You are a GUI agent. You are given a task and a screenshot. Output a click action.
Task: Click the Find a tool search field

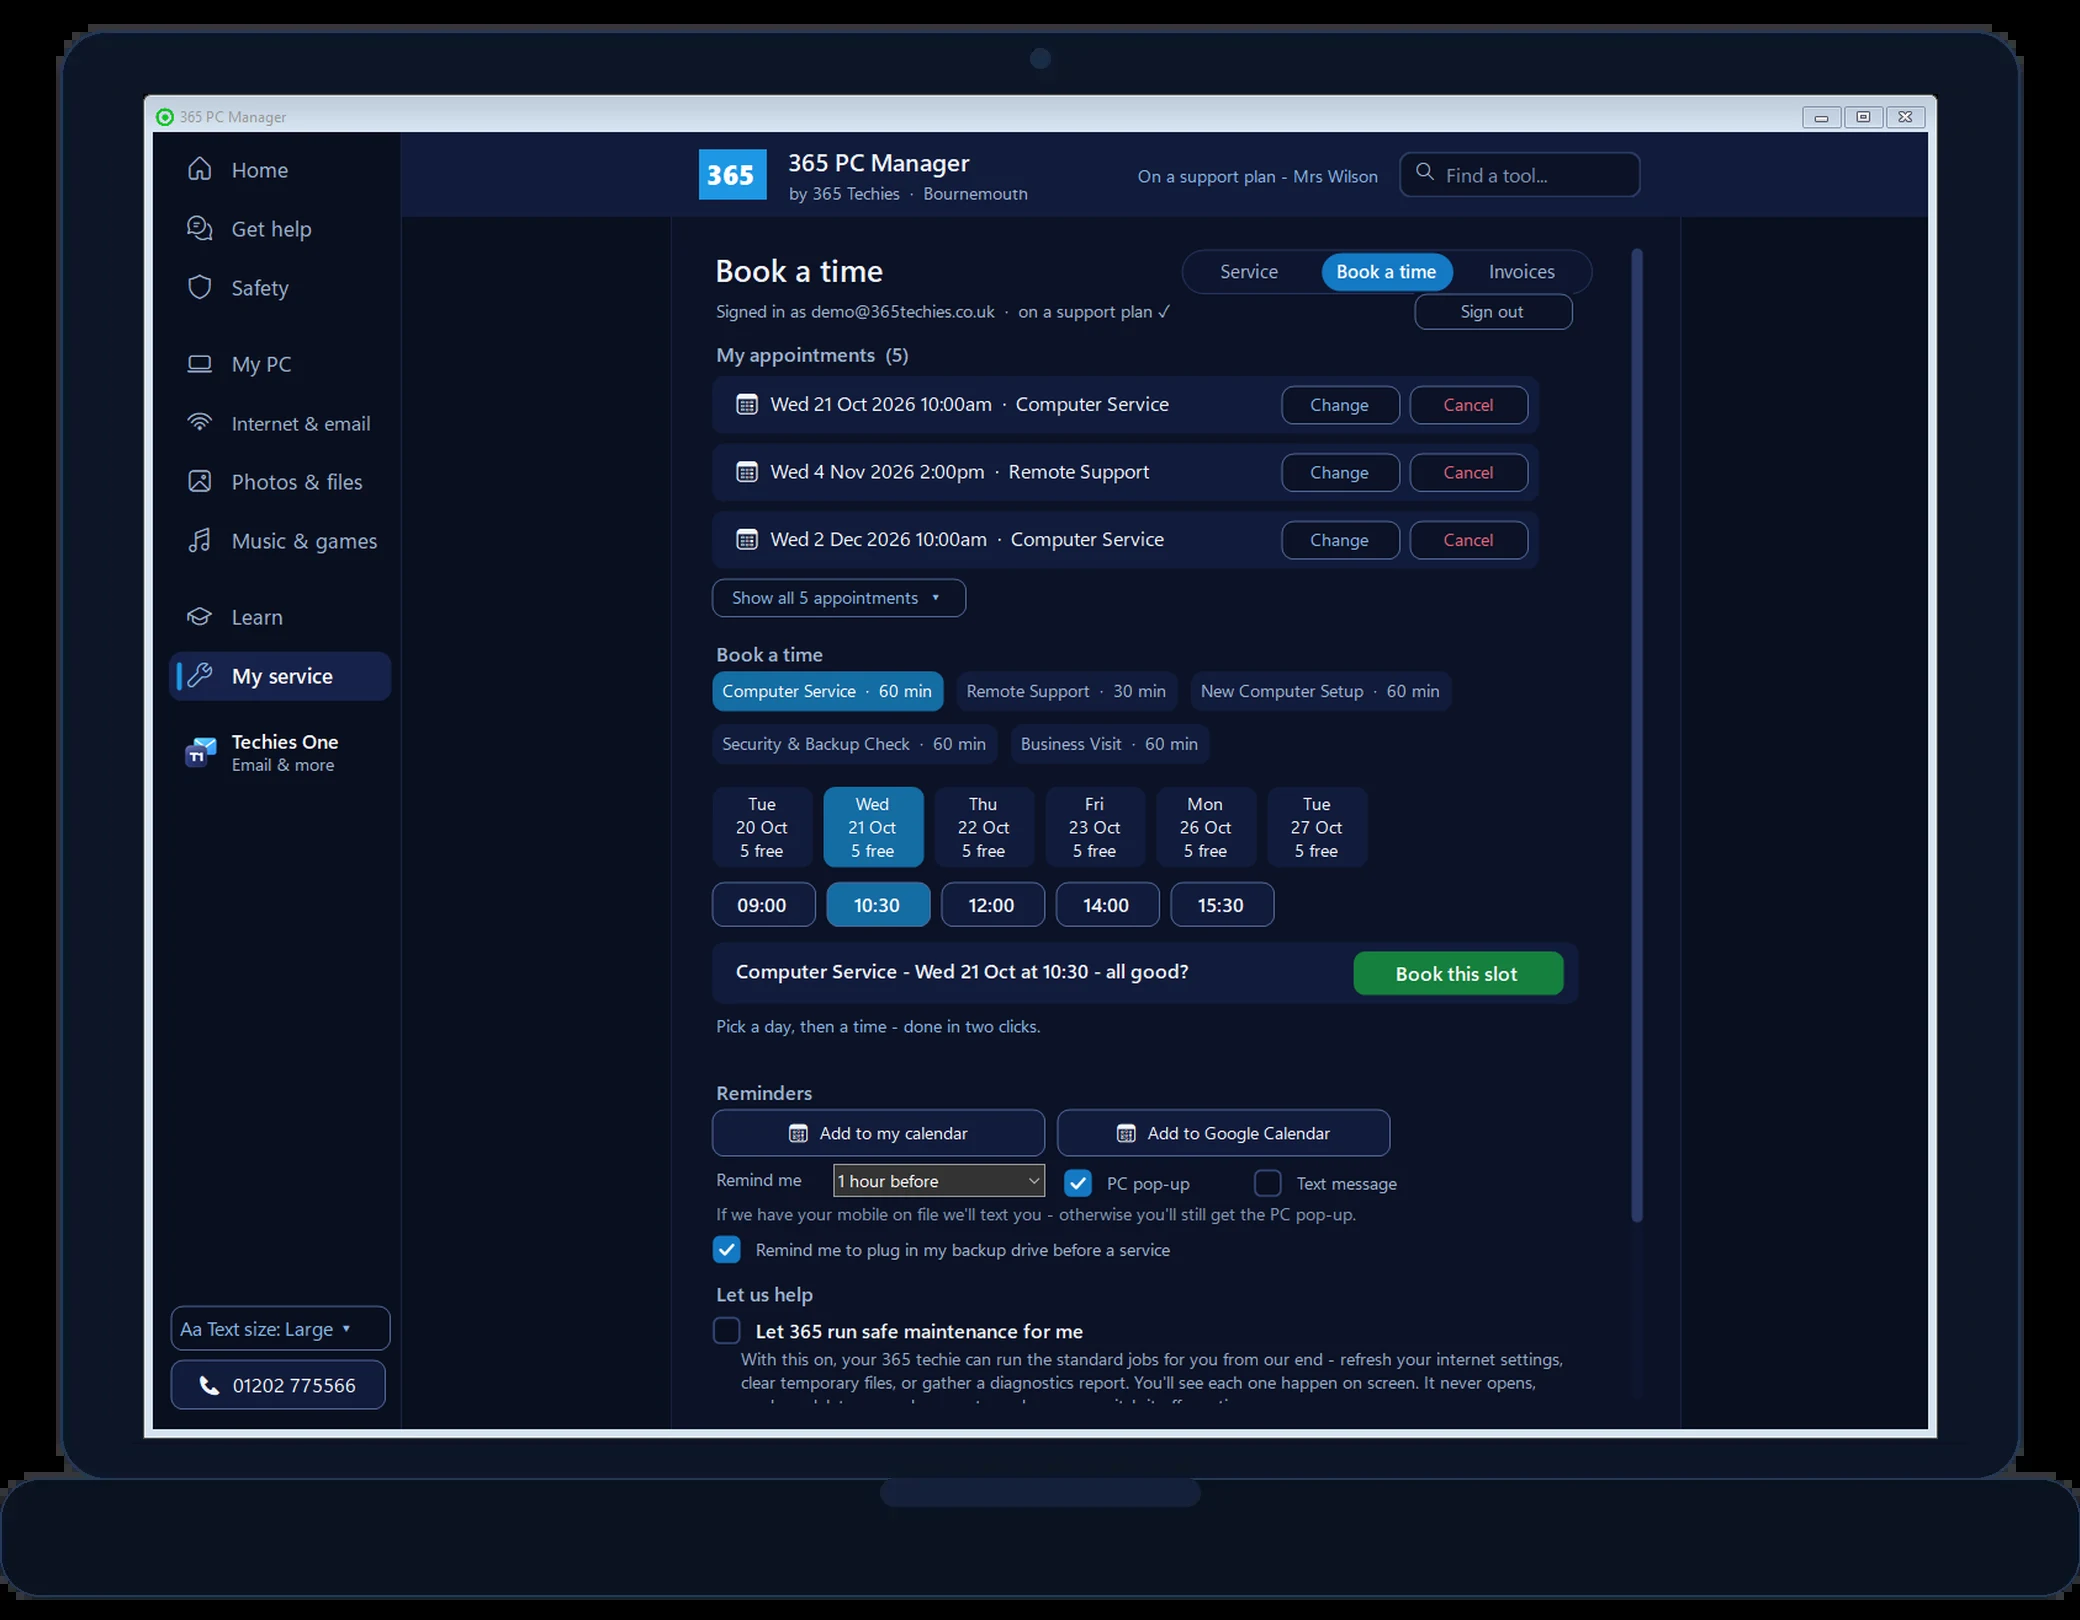pos(1519,175)
